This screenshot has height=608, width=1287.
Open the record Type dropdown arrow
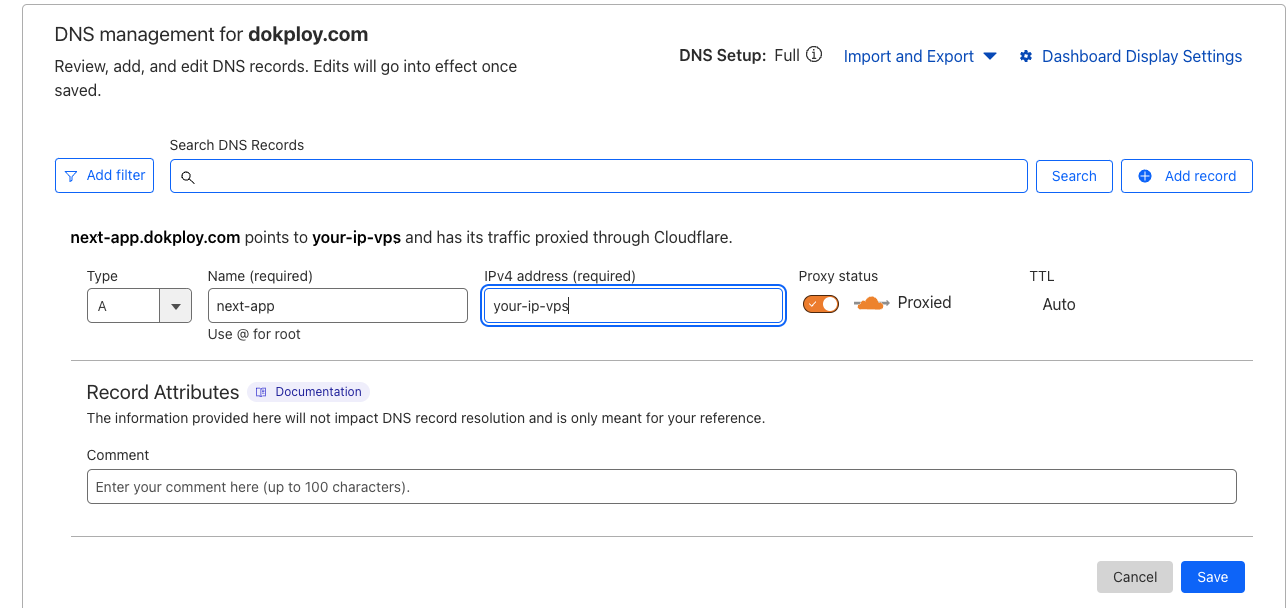176,306
